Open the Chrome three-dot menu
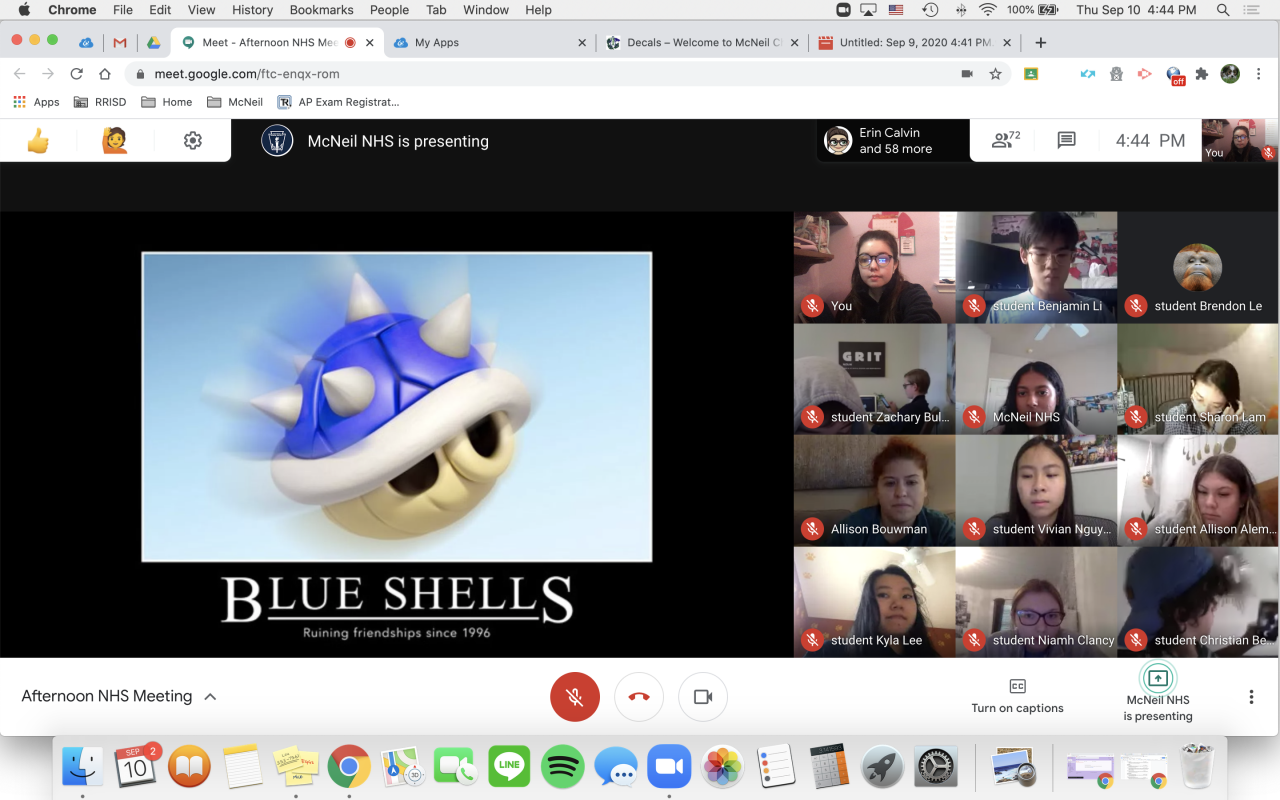The width and height of the screenshot is (1280, 800). coord(1259,74)
